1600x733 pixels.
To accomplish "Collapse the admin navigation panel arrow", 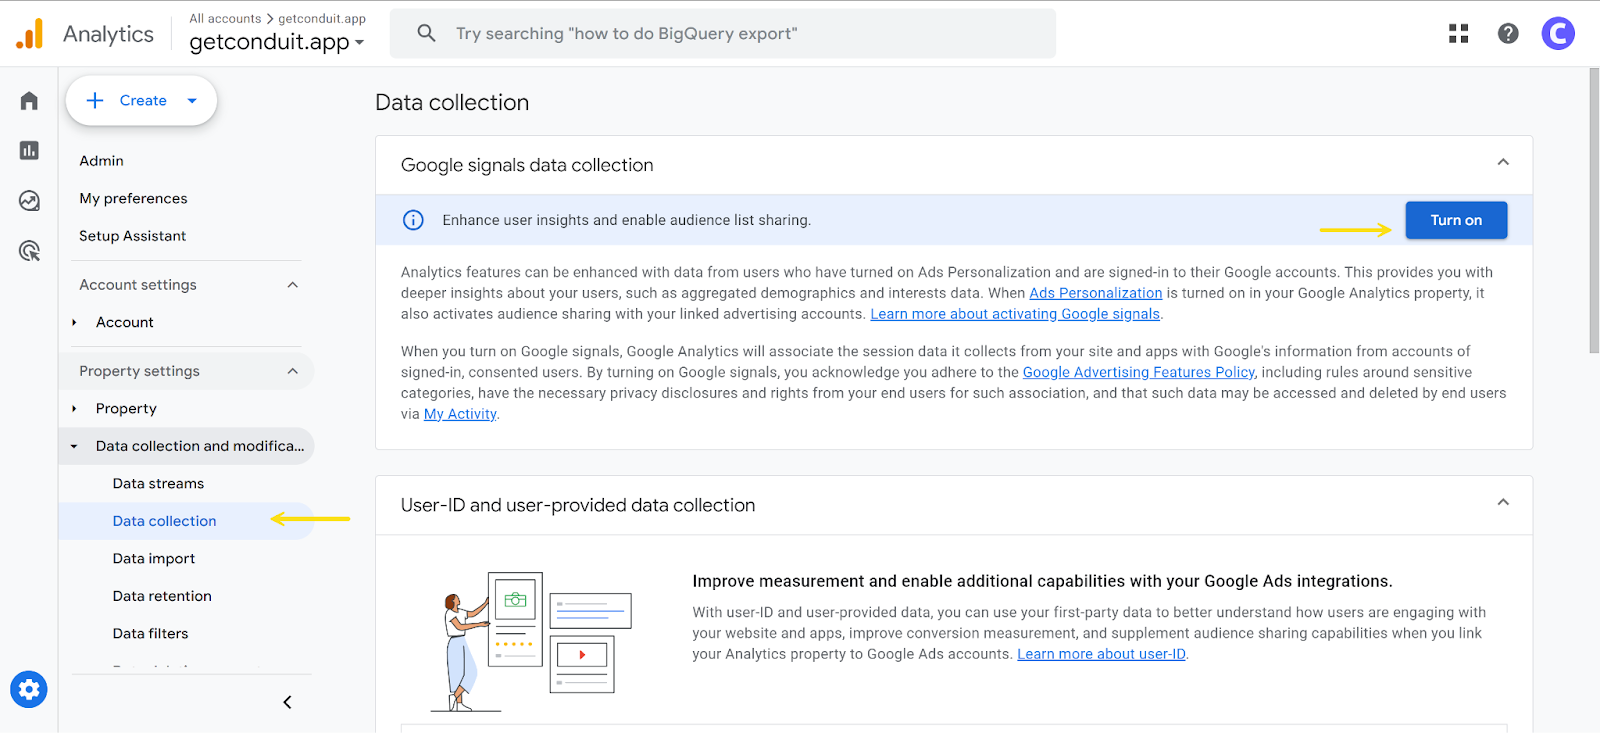I will point(287,702).
